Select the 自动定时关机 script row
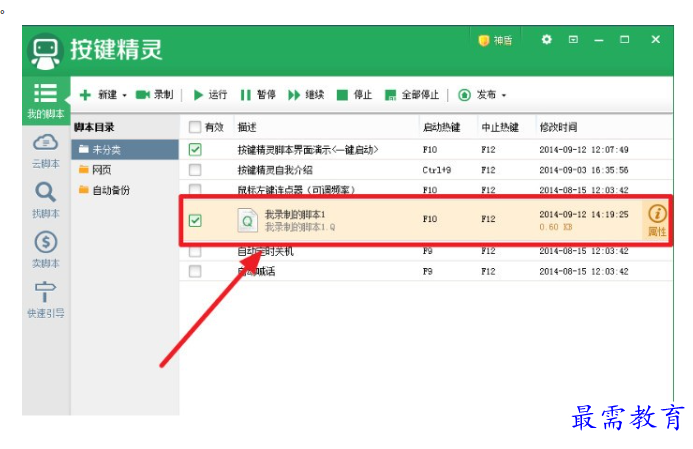 click(x=426, y=251)
